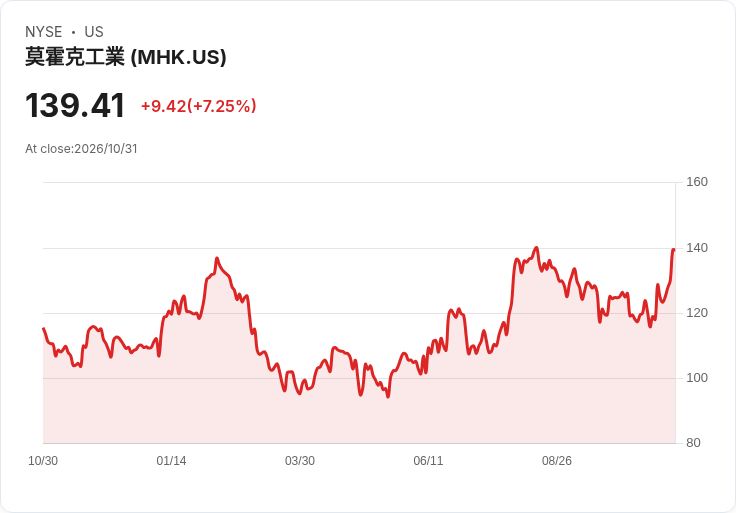Click the 08/26 date label on x-axis

[557, 461]
